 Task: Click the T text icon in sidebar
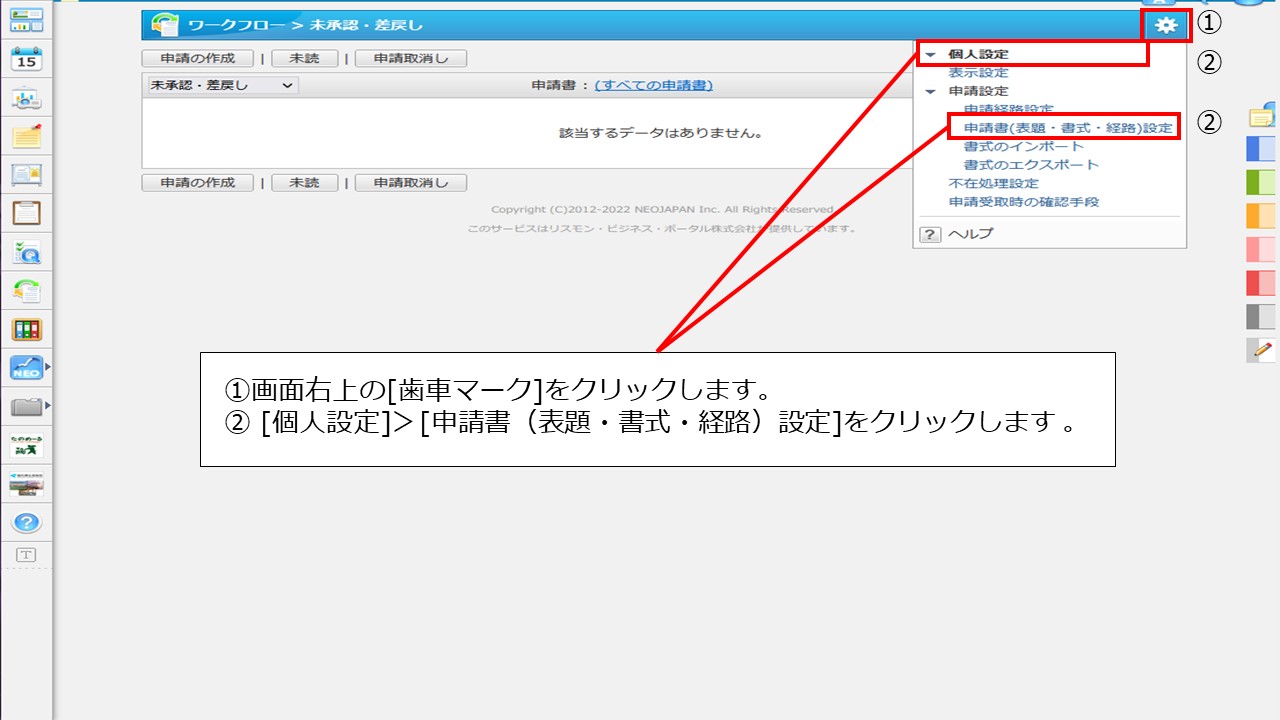click(26, 555)
